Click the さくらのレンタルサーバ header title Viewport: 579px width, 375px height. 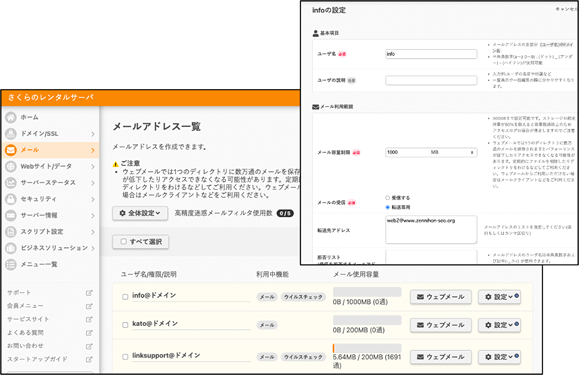51,97
